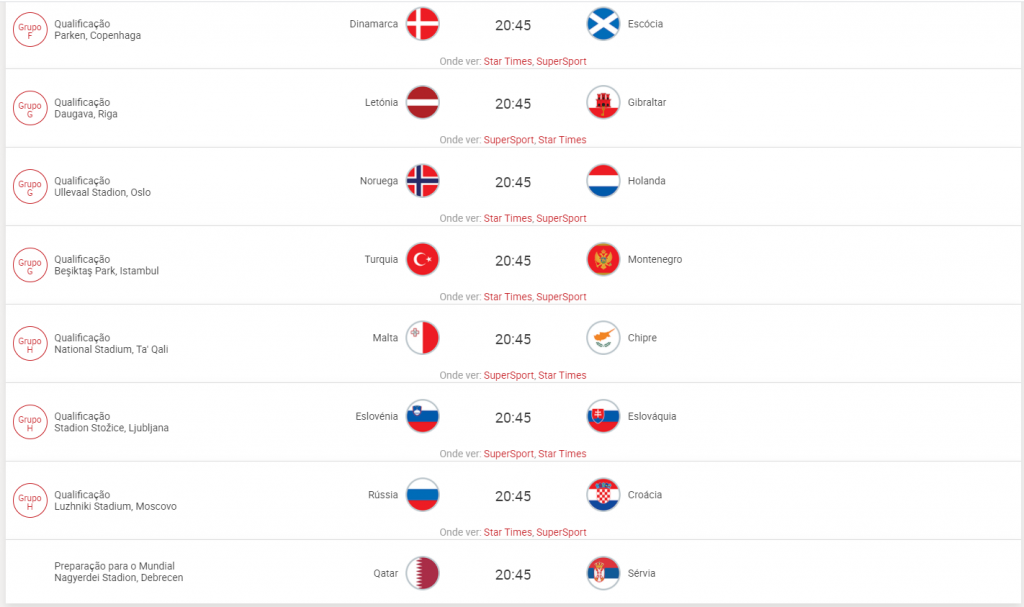
Task: Click the Denmark flag icon
Action: [x=423, y=24]
